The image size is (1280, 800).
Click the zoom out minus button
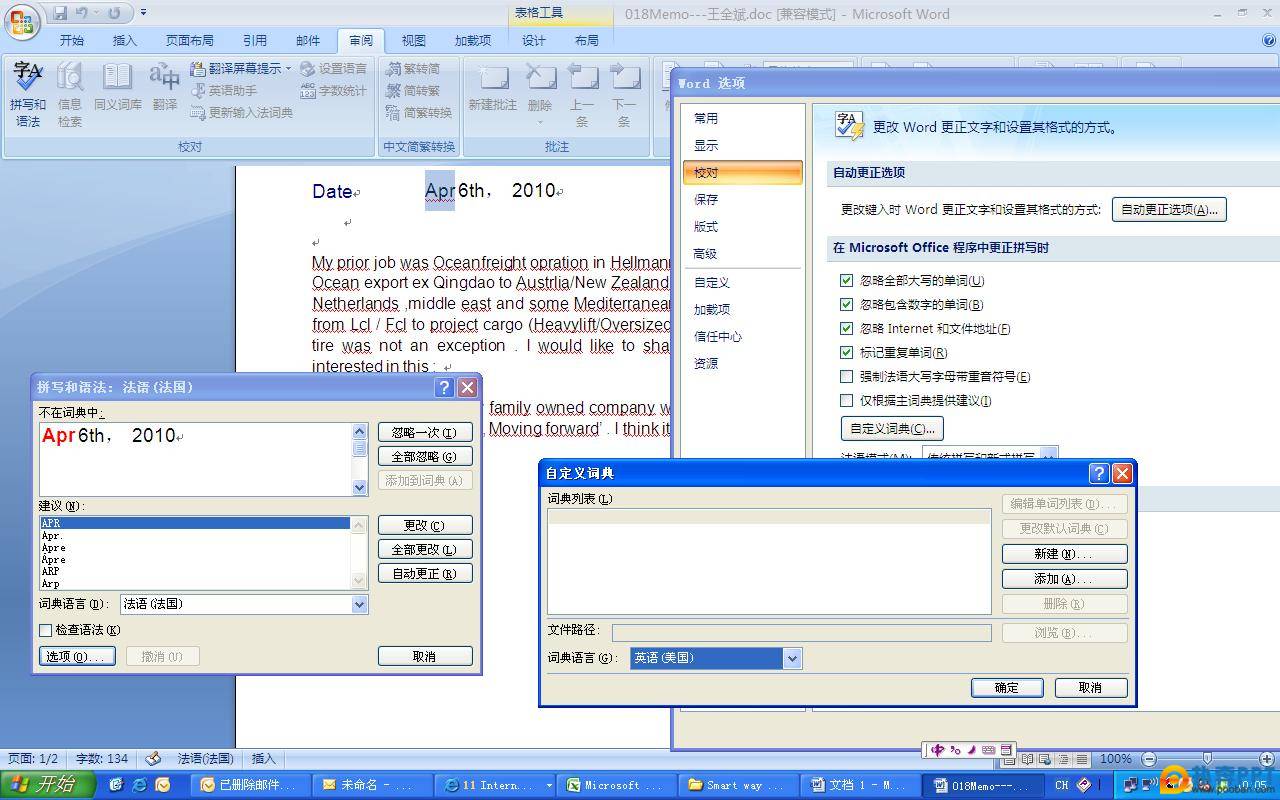tap(1149, 759)
